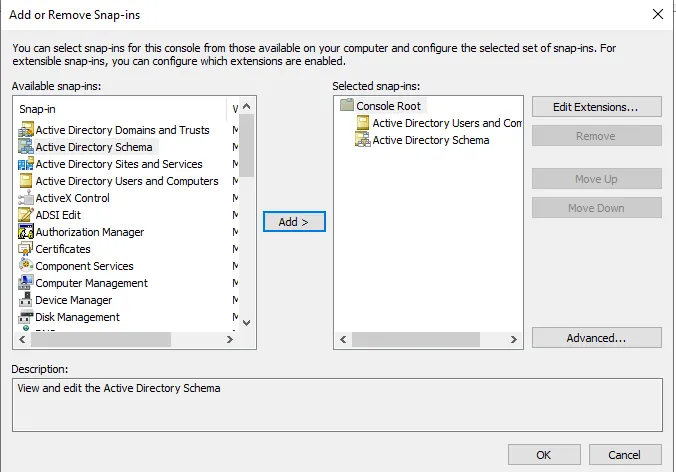This screenshot has height=472, width=676.
Task: Click the Certificates icon
Action: pos(26,249)
